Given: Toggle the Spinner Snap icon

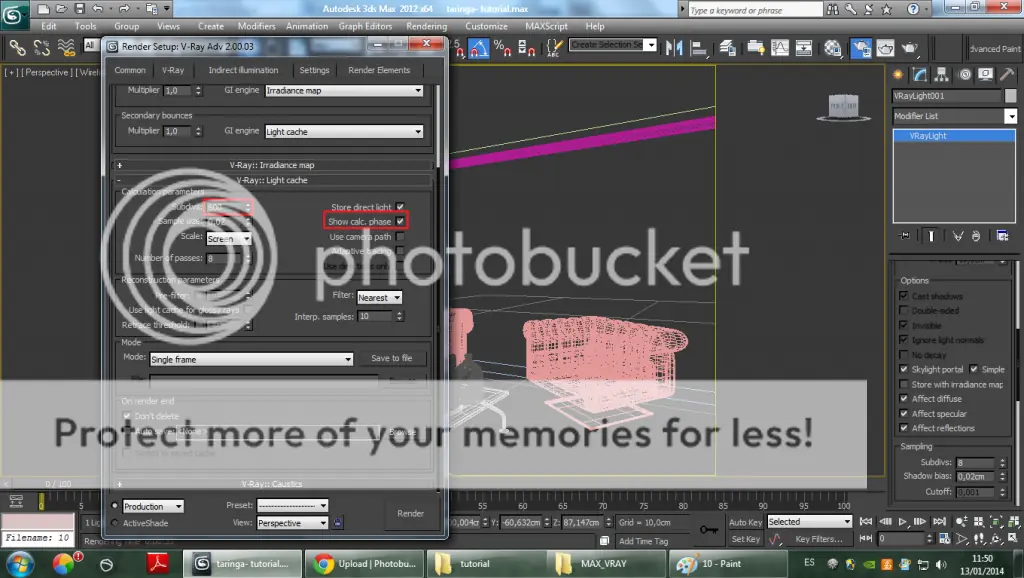Looking at the screenshot, I should [525, 48].
